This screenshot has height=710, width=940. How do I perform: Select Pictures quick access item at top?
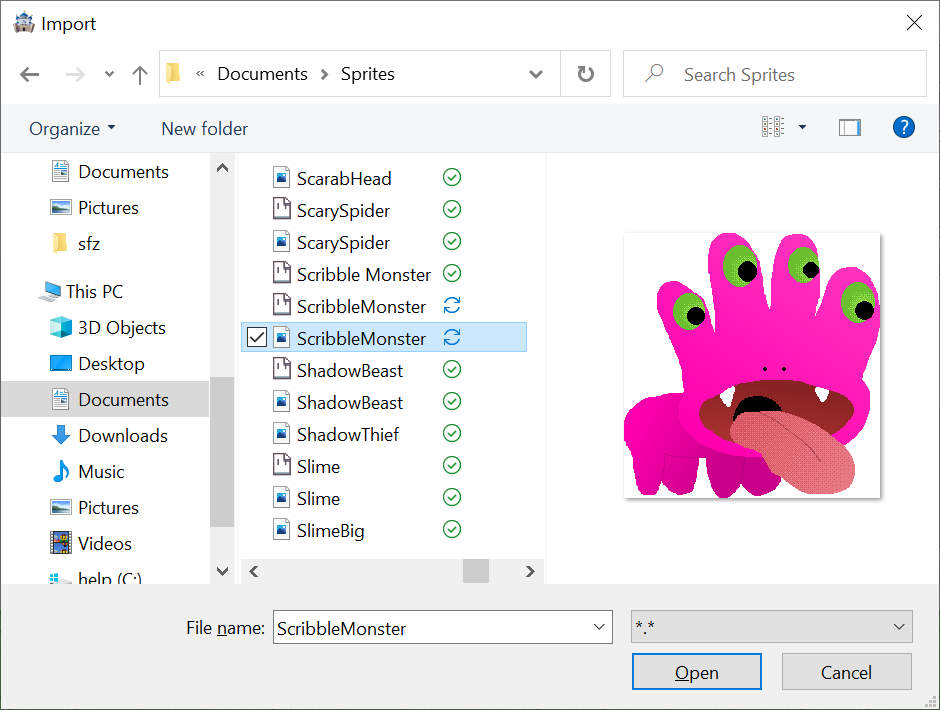click(x=95, y=207)
